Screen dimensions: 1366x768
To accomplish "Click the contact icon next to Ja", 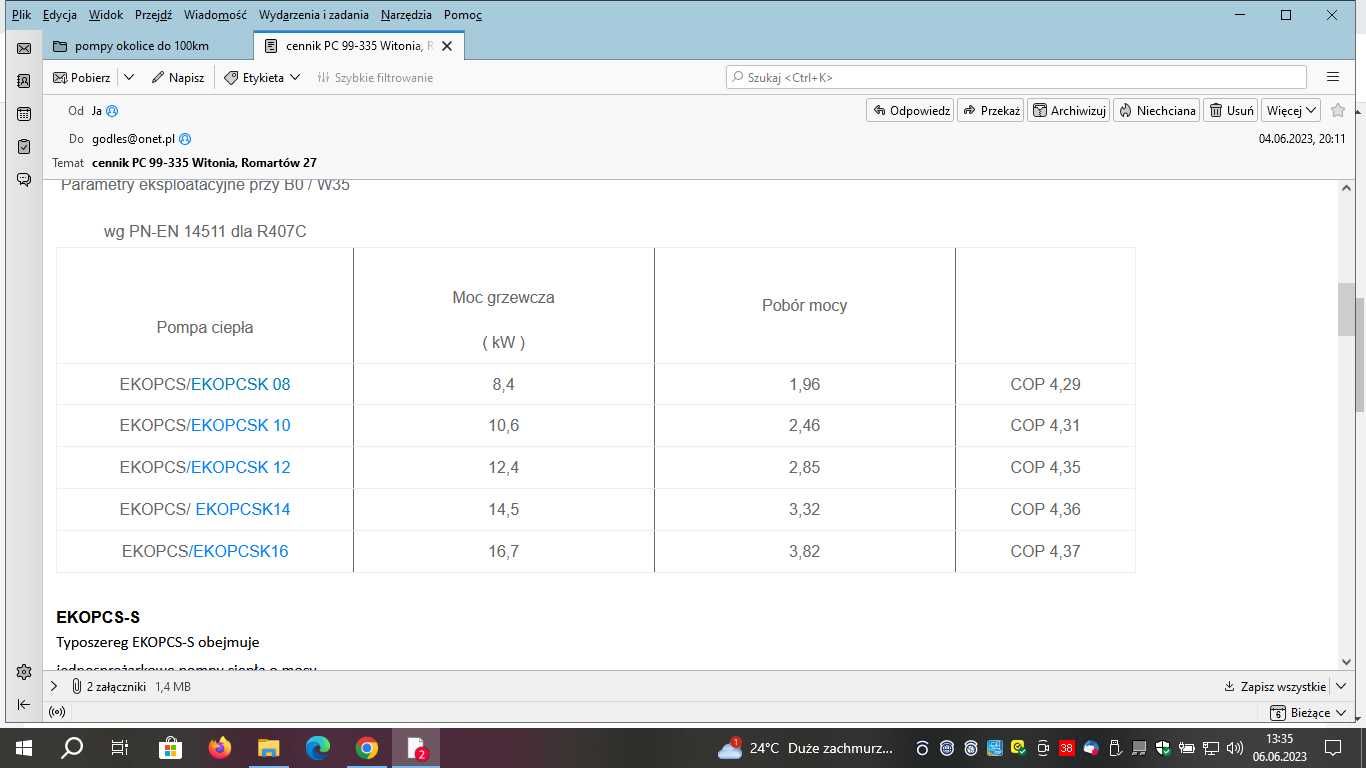I will pyautogui.click(x=112, y=111).
